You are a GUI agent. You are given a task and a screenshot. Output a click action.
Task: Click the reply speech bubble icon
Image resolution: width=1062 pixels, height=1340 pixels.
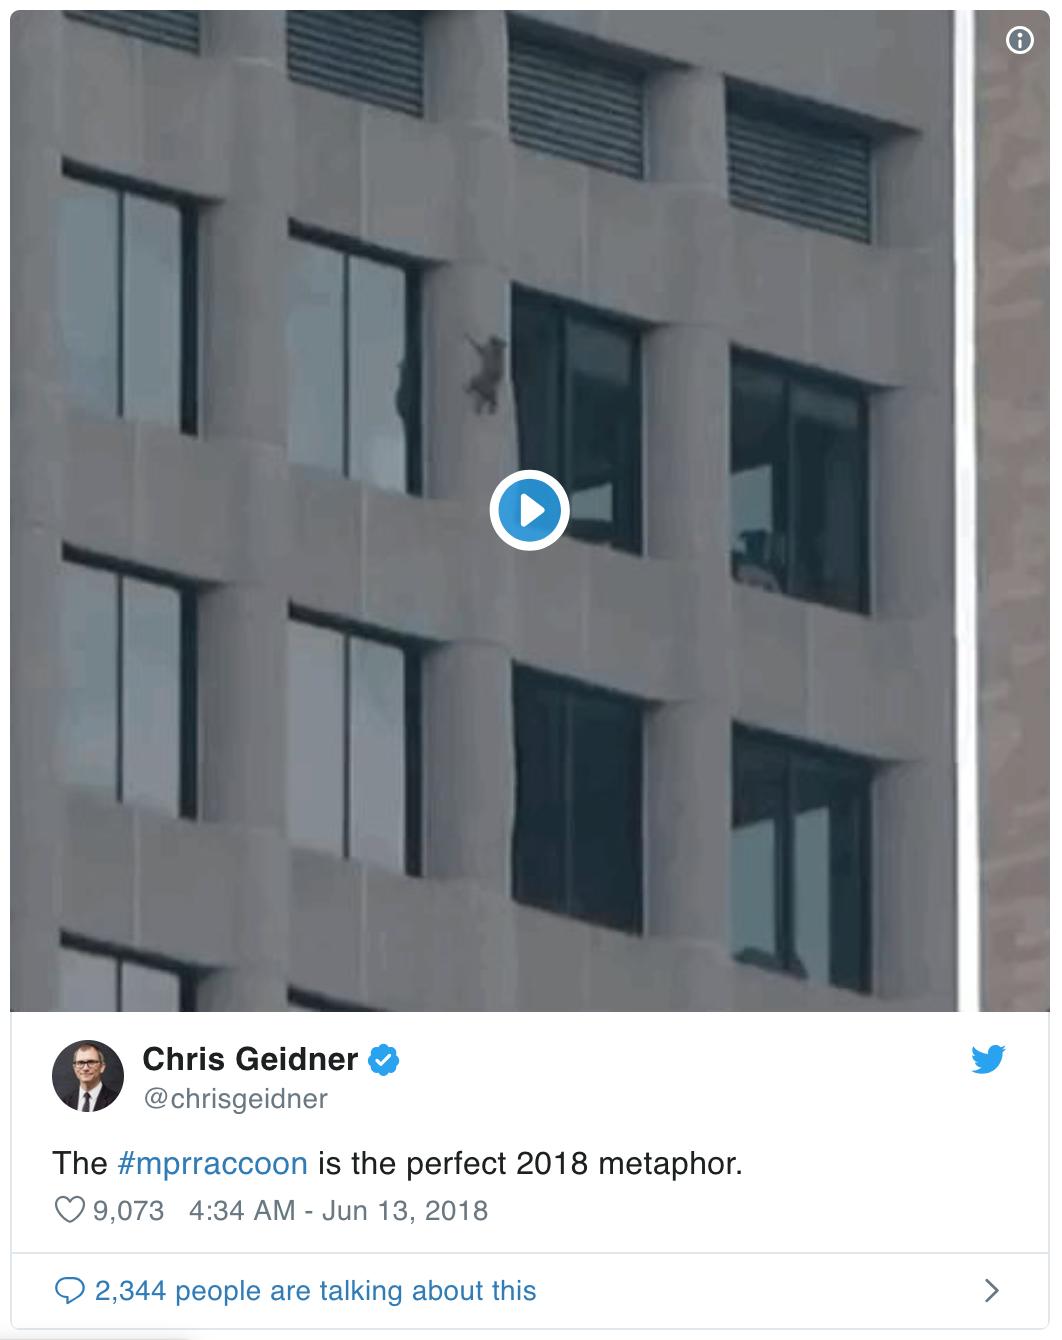coord(69,1291)
